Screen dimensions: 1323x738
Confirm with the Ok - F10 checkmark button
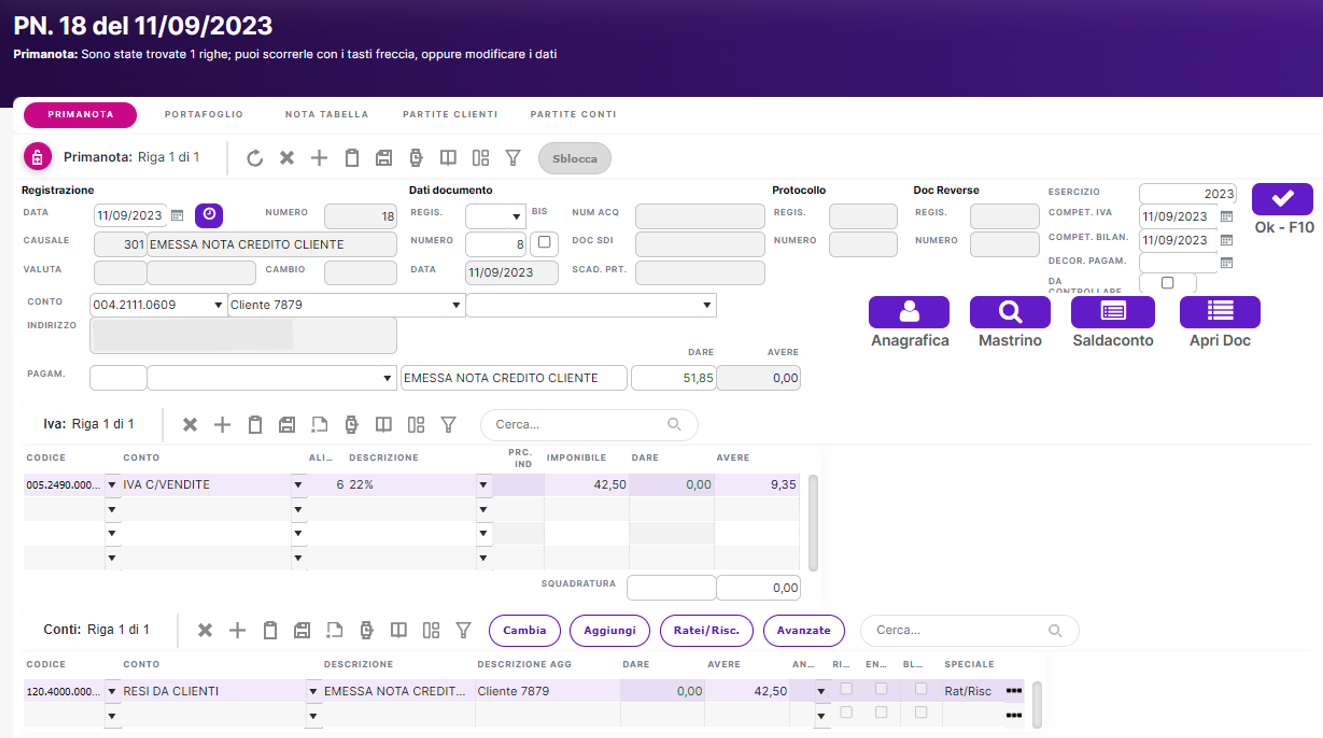tap(1283, 198)
